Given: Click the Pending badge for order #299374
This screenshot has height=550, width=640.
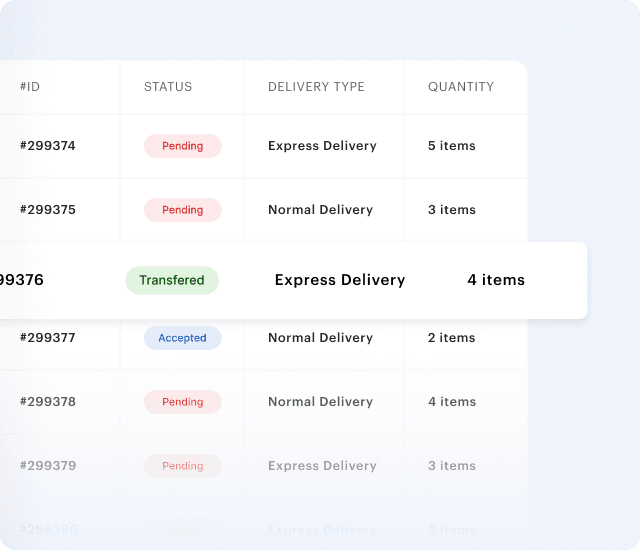Looking at the screenshot, I should 182,146.
